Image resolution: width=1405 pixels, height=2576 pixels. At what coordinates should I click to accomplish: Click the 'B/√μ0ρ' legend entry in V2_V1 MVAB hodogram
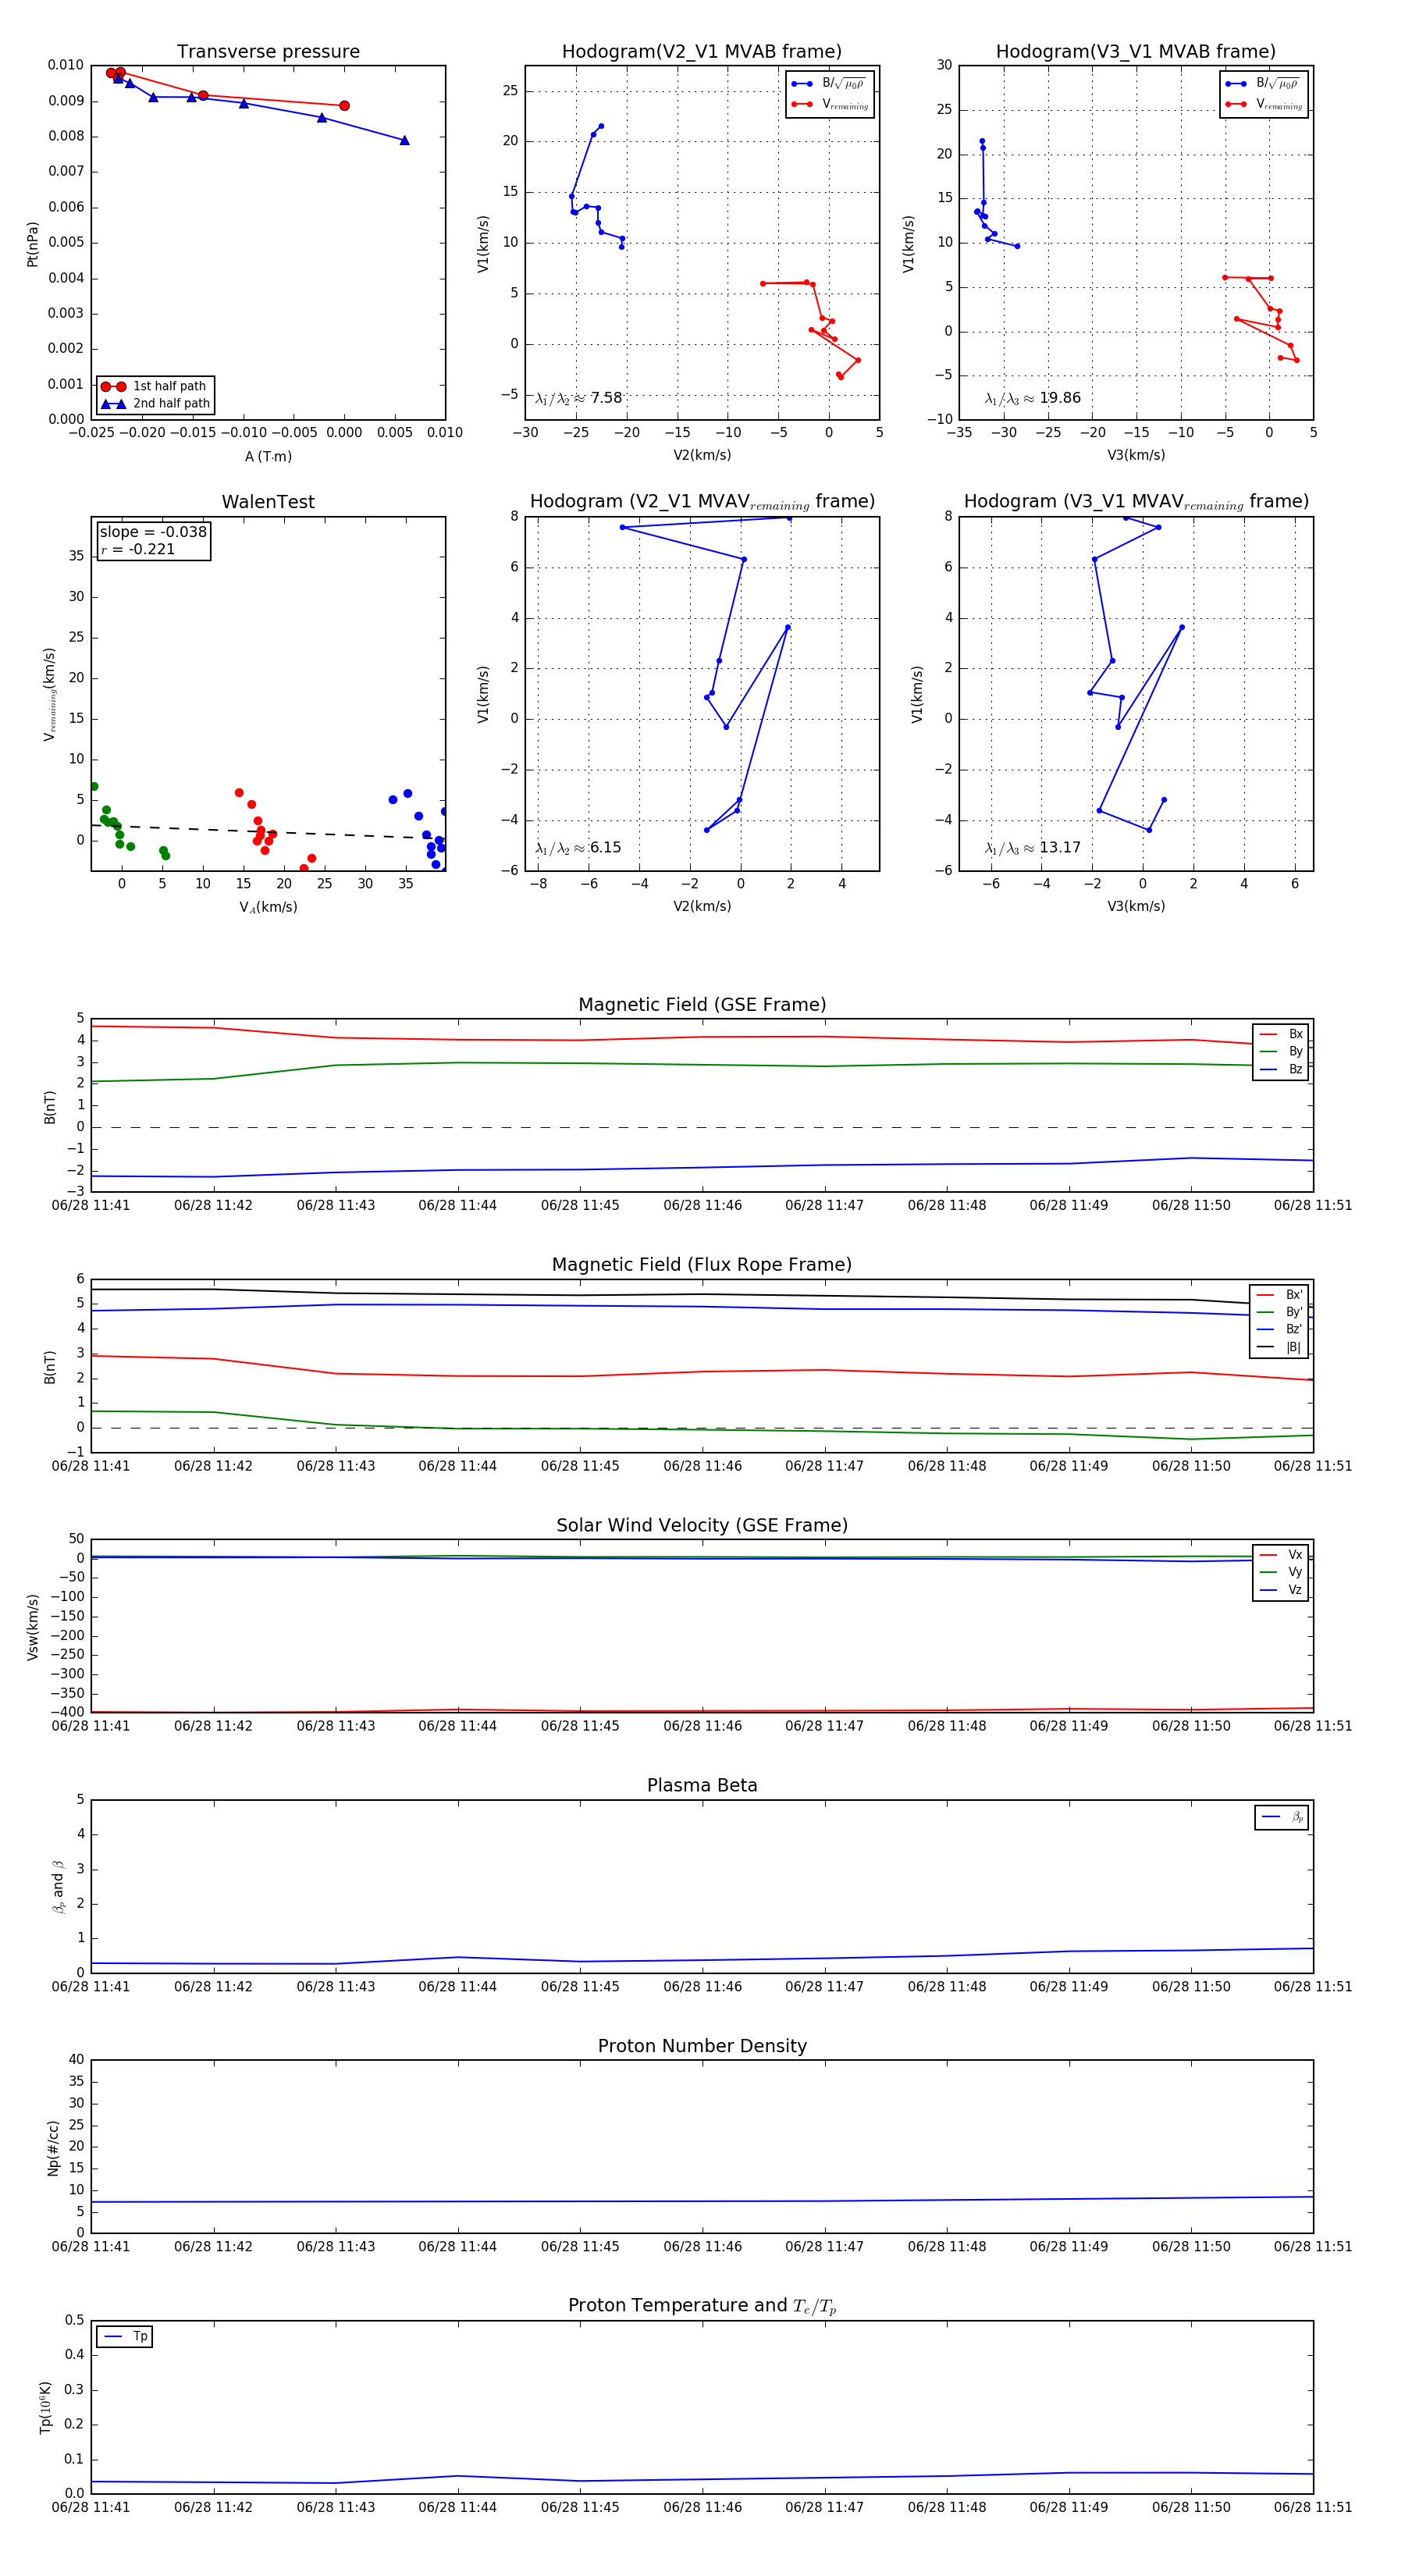(x=828, y=84)
